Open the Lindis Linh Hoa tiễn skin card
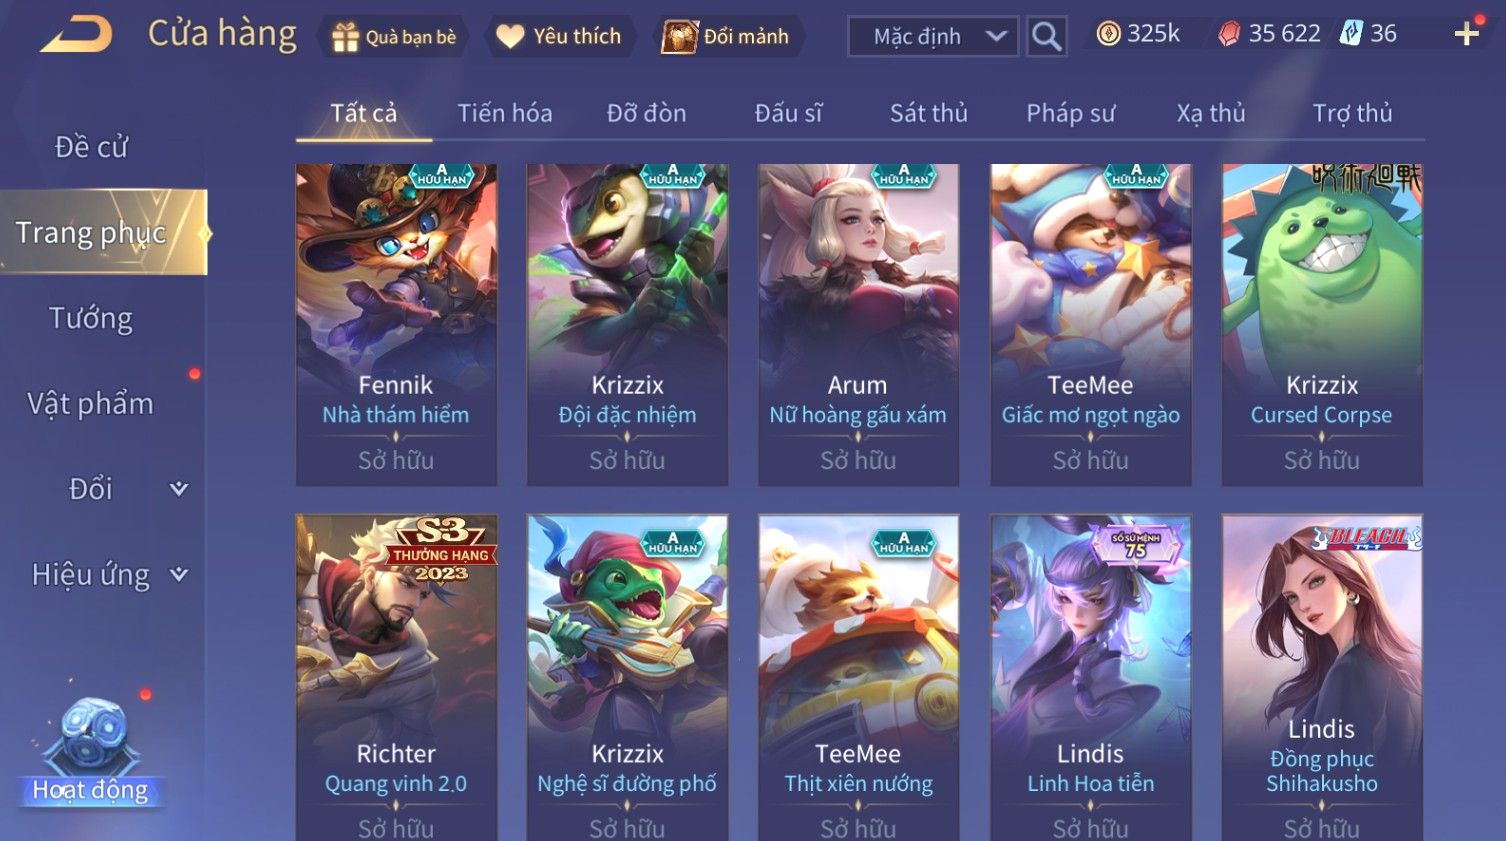The height and width of the screenshot is (841, 1506). click(x=1090, y=677)
